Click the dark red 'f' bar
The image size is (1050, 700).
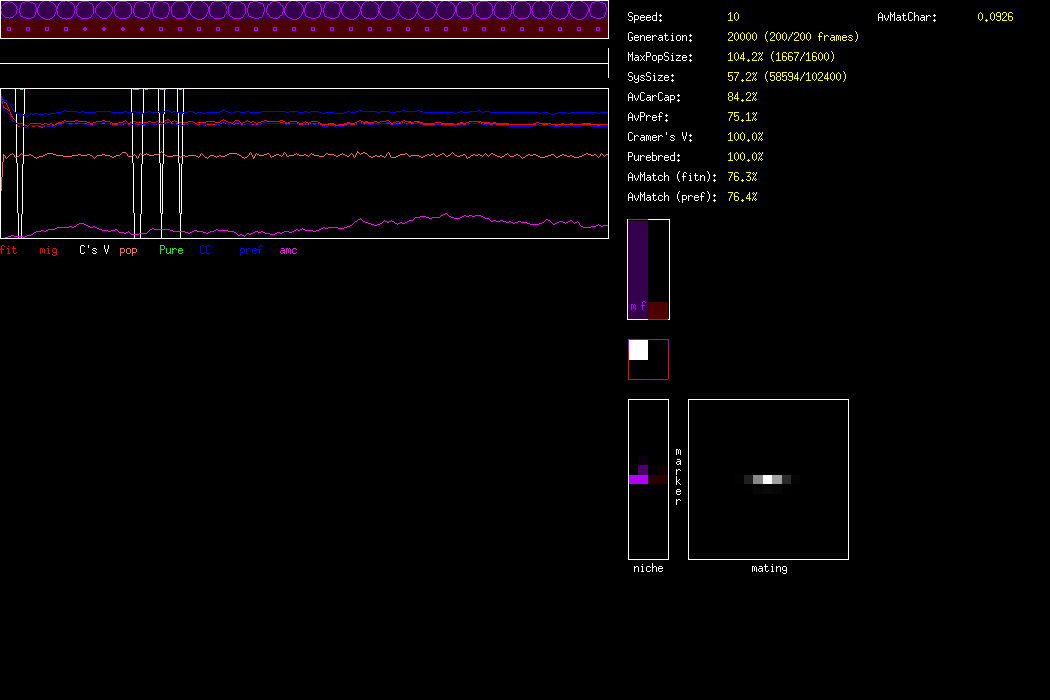(x=657, y=310)
